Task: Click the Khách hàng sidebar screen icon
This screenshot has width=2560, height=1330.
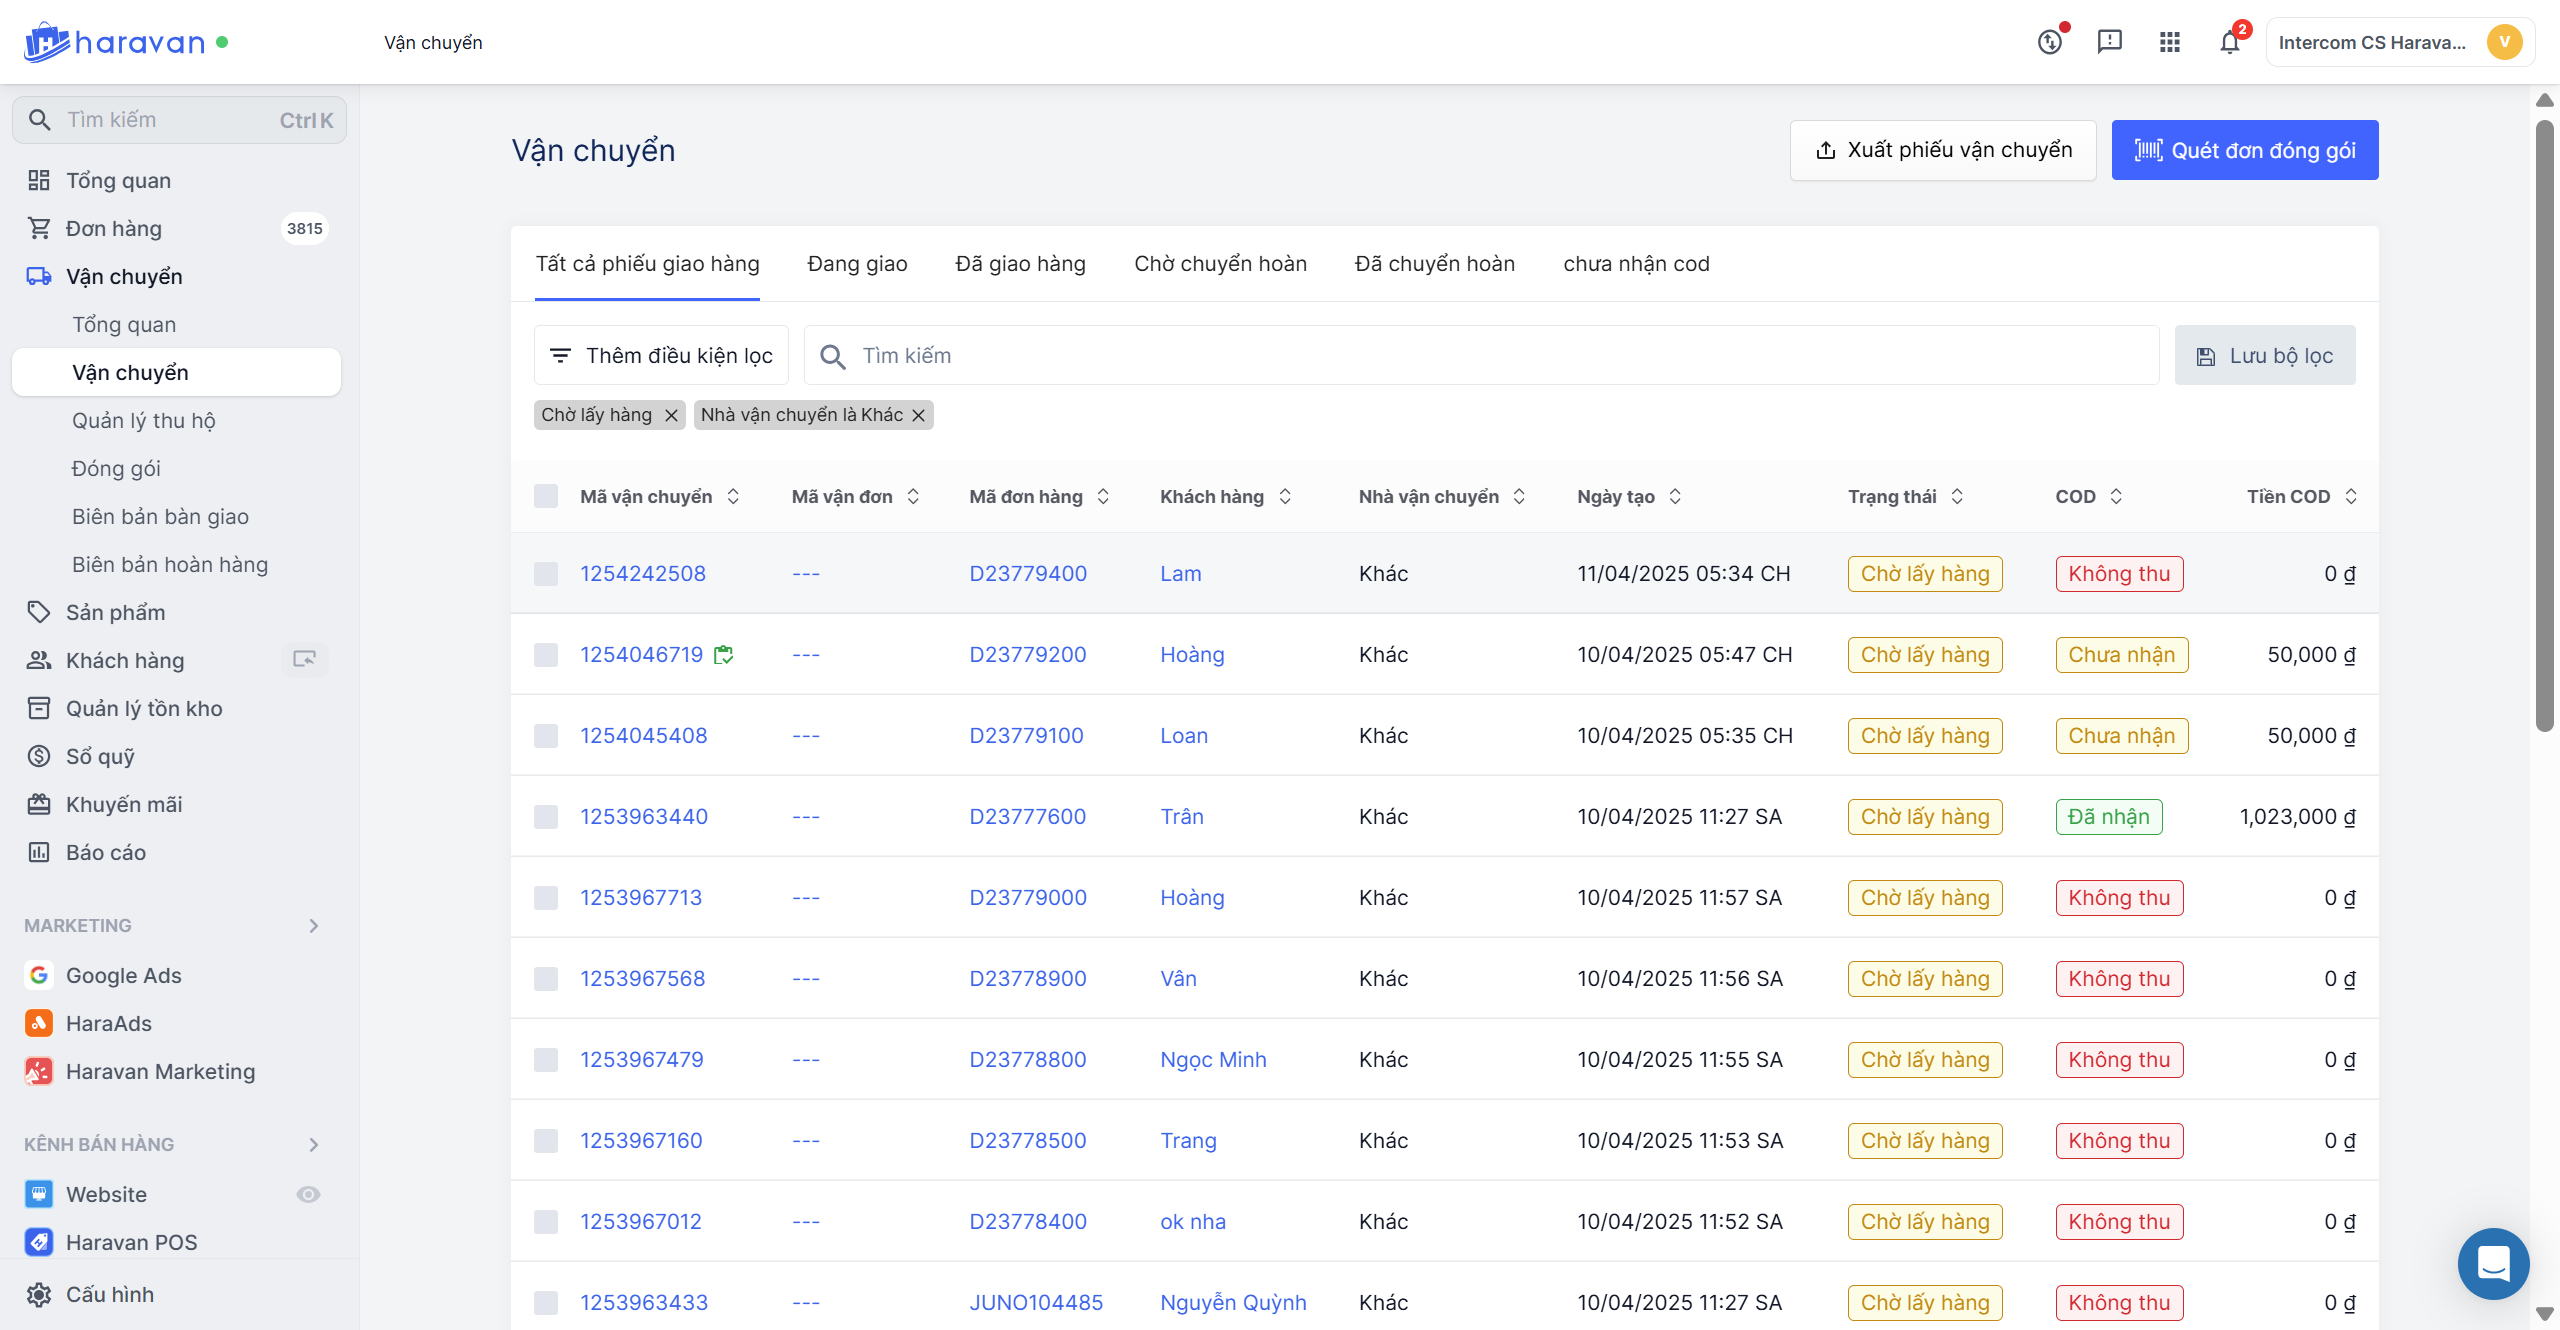Action: [304, 659]
